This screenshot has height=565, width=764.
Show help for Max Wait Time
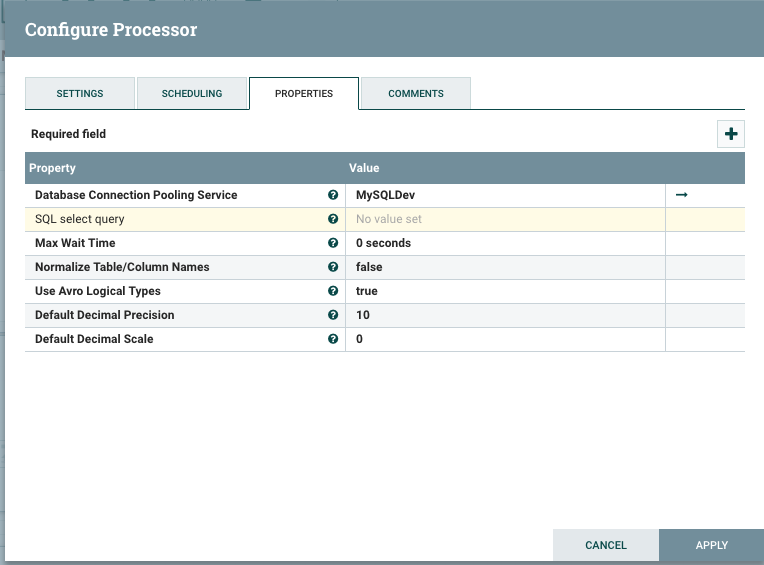pyautogui.click(x=333, y=243)
